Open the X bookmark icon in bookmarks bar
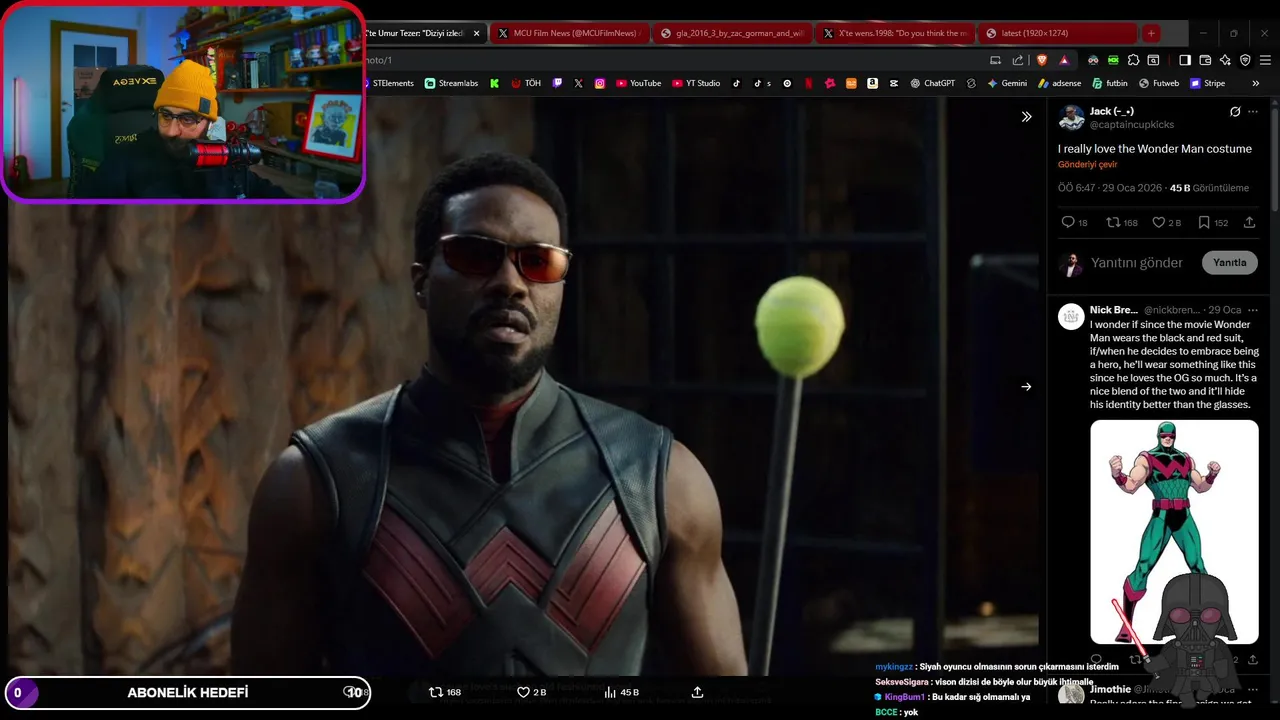Viewport: 1280px width, 720px height. (578, 83)
